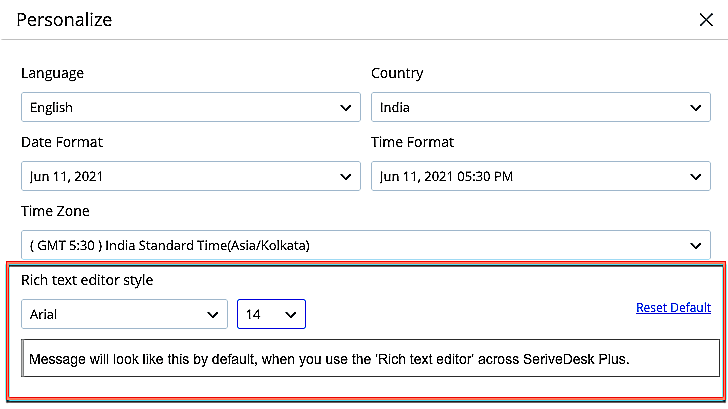Image resolution: width=728 pixels, height=409 pixels.
Task: Click the Personalize dialog title
Action: point(64,19)
